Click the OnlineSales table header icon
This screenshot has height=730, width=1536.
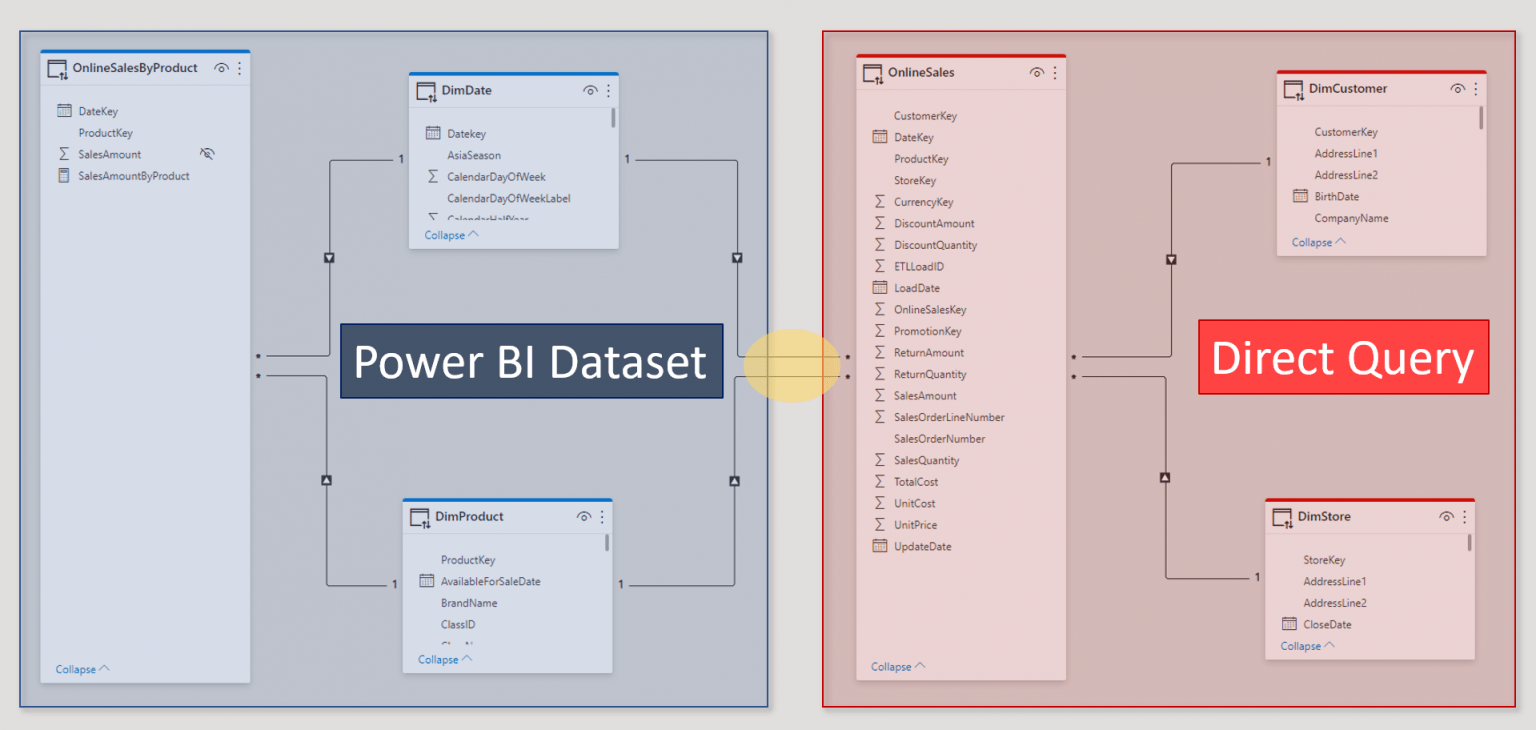coord(873,73)
